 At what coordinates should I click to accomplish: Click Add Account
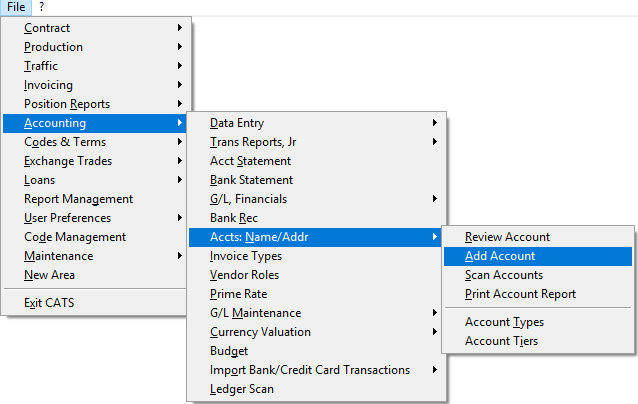538,256
